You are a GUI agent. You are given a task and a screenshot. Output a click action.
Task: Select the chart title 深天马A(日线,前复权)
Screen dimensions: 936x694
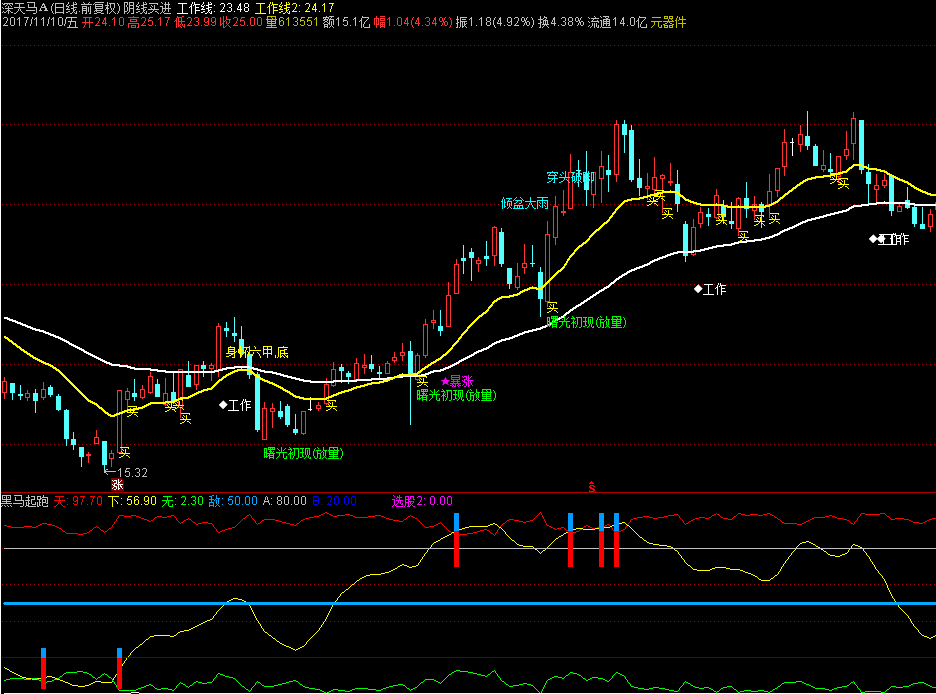[60, 8]
